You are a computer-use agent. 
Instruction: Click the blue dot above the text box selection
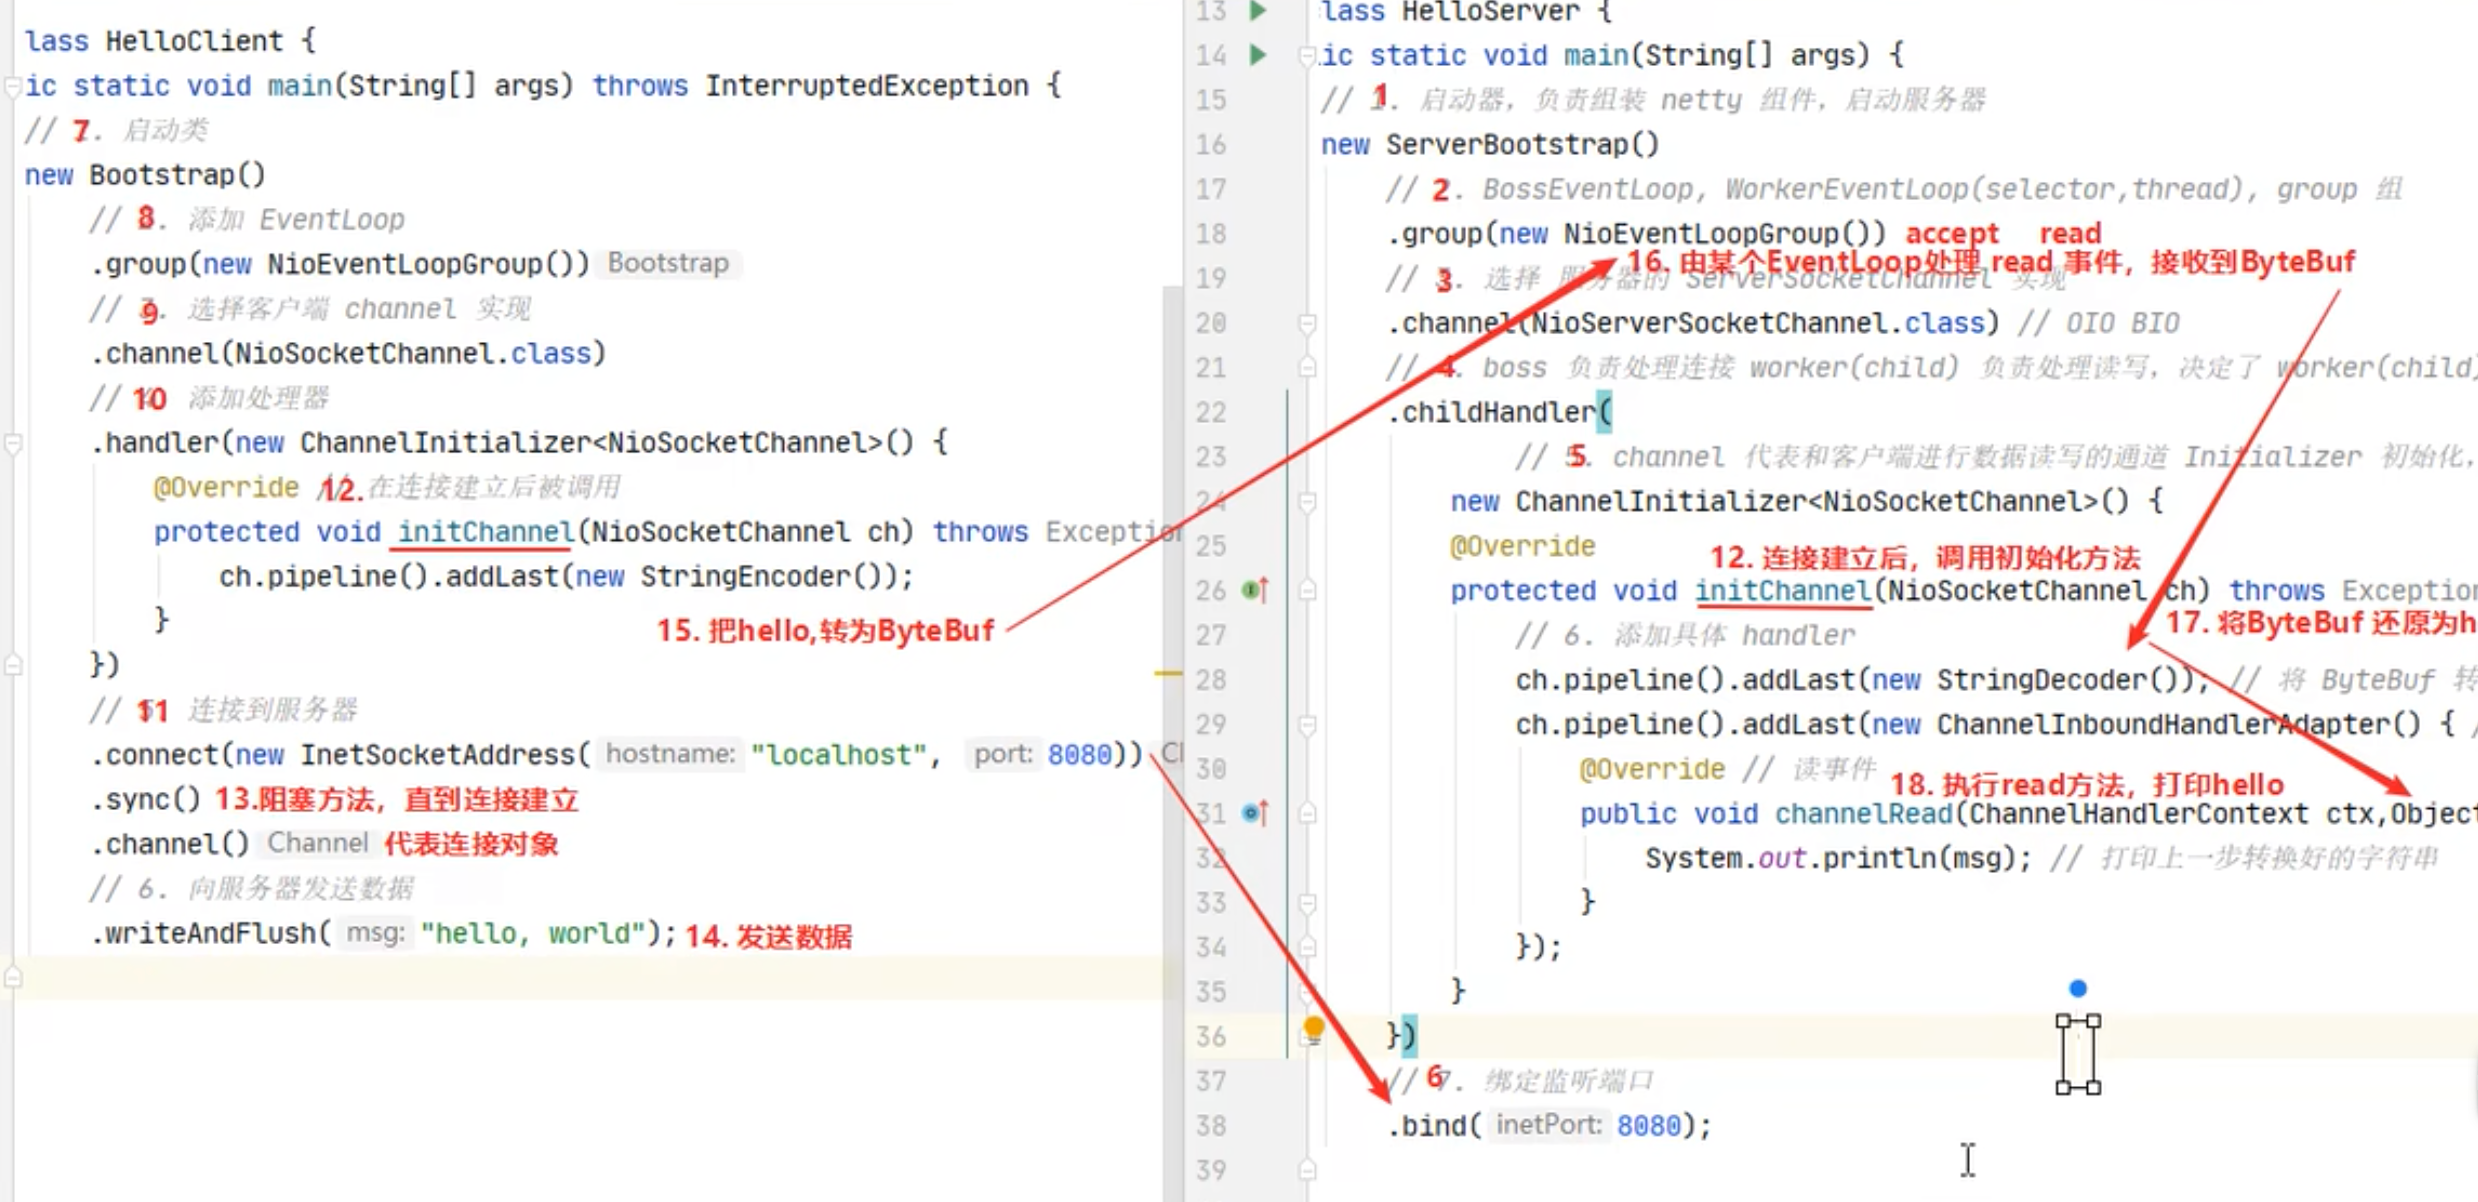(x=2078, y=988)
